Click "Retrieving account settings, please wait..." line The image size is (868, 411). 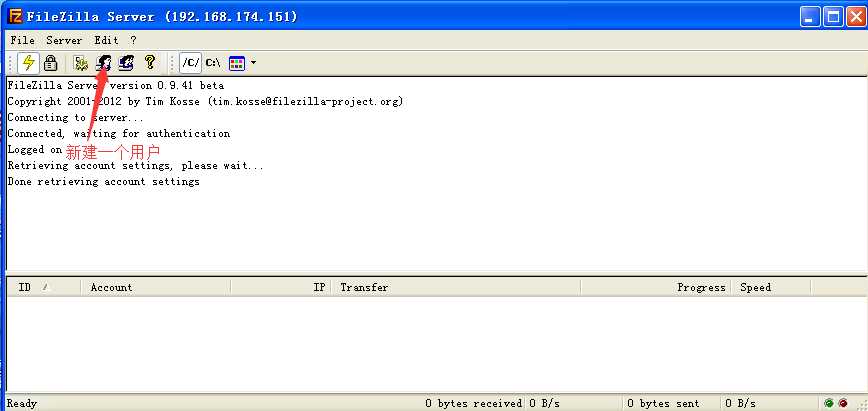tap(136, 165)
